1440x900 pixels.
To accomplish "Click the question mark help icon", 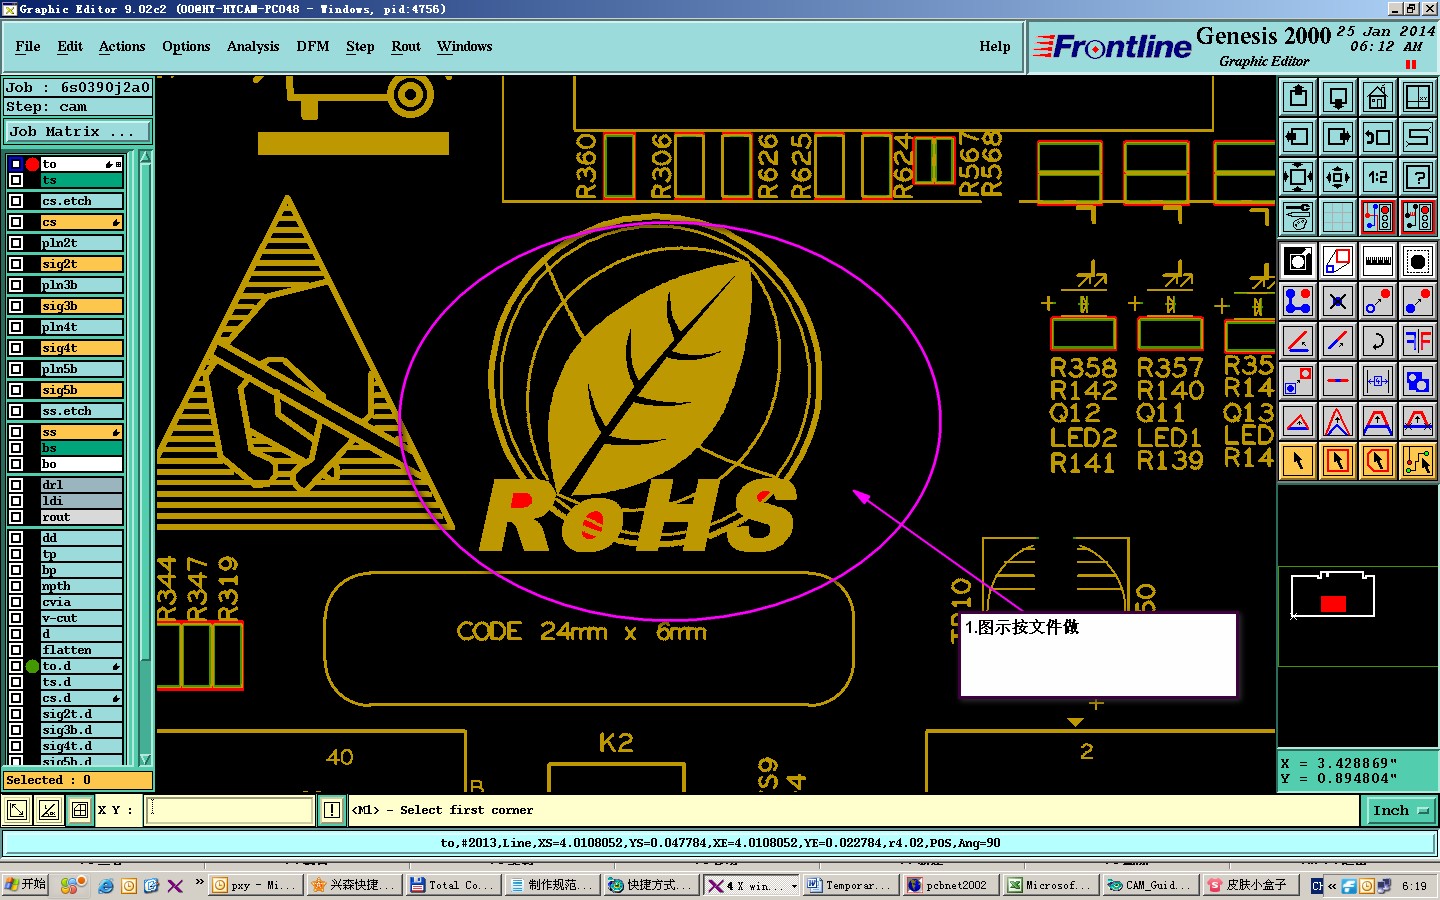I will point(1417,177).
